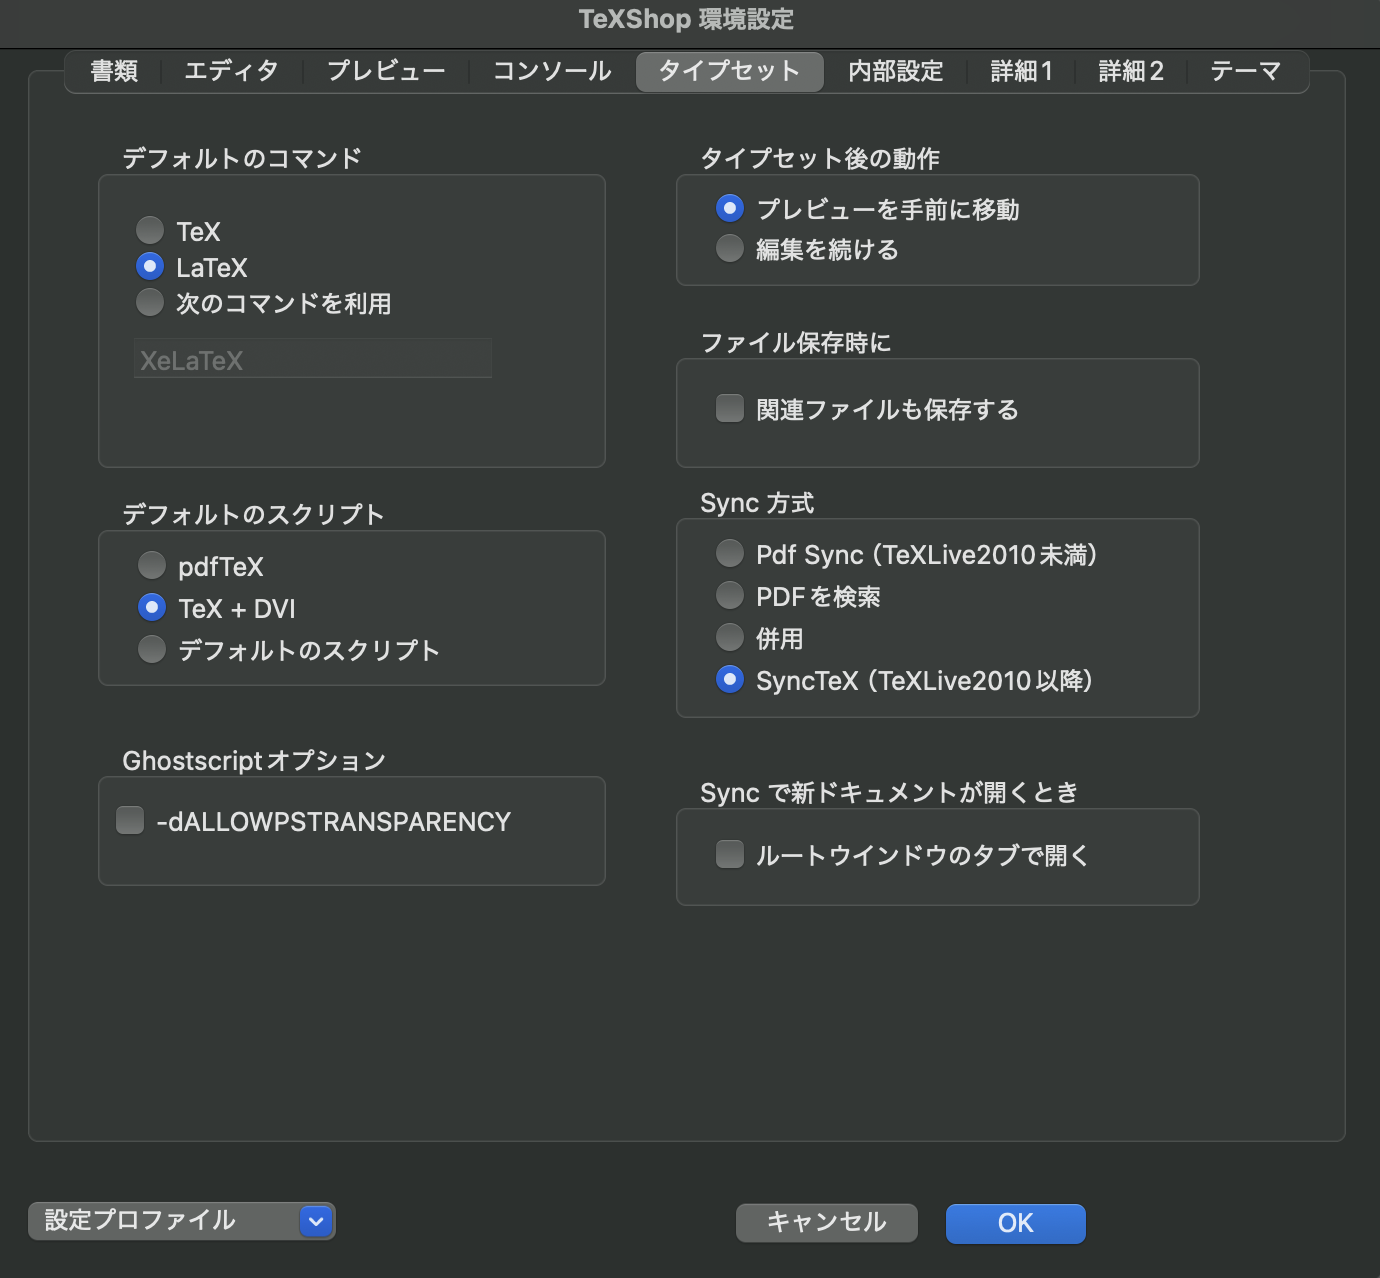Select 併用 sync method
Image resolution: width=1380 pixels, height=1278 pixels.
coord(730,638)
